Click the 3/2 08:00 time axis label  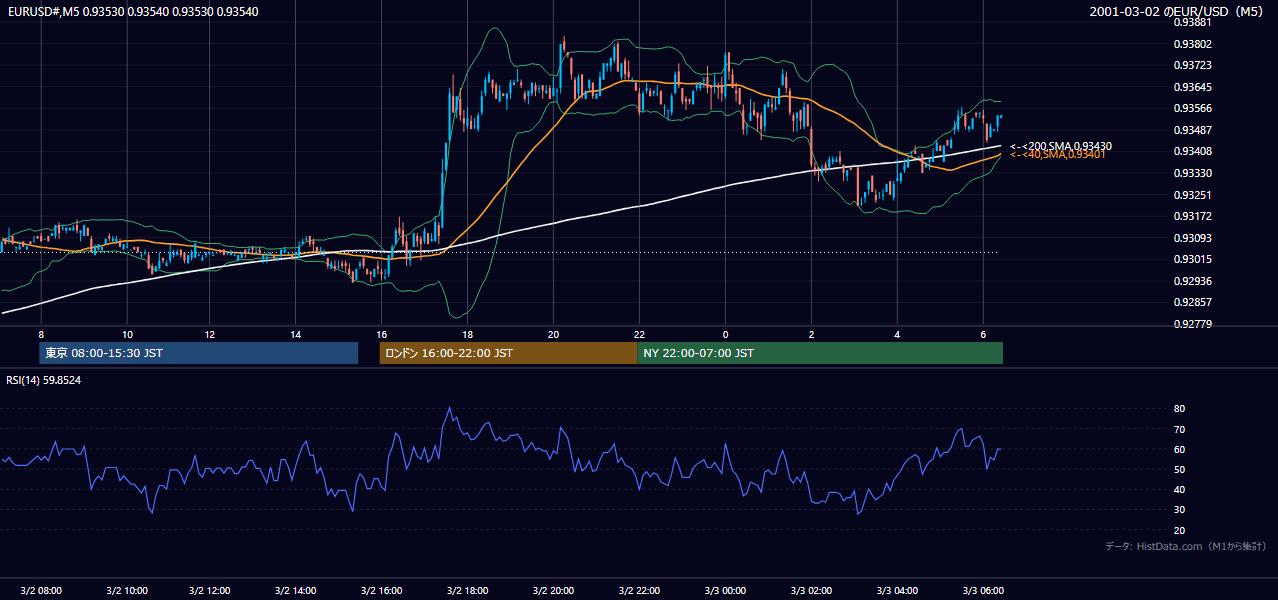41,591
